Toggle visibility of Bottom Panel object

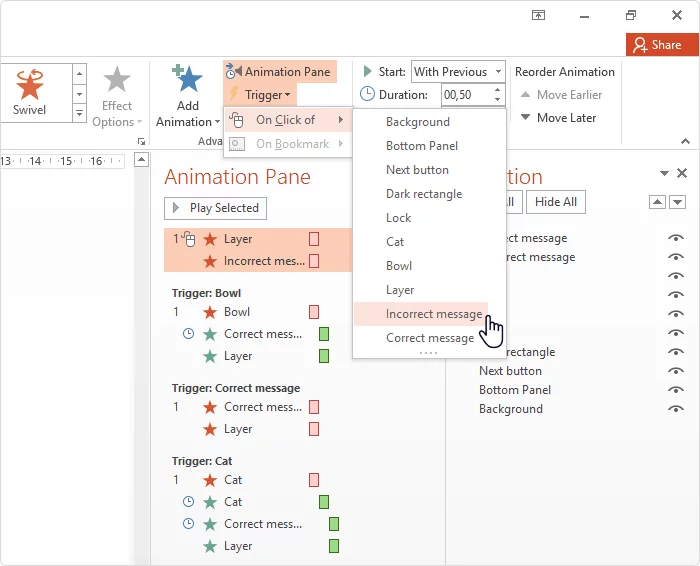point(676,390)
